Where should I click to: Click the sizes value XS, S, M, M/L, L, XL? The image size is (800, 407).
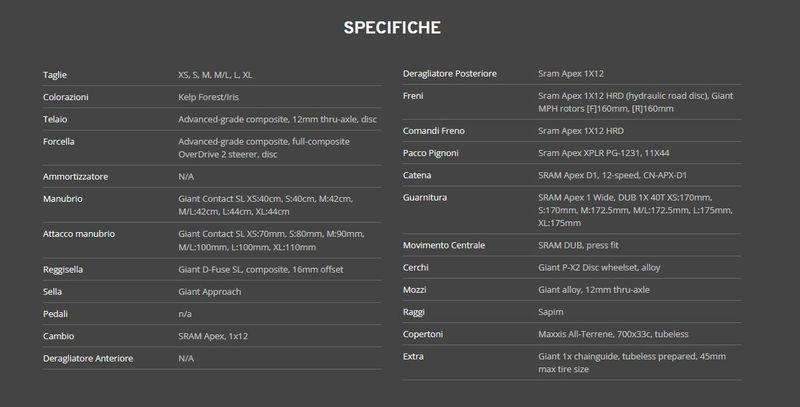pyautogui.click(x=215, y=75)
